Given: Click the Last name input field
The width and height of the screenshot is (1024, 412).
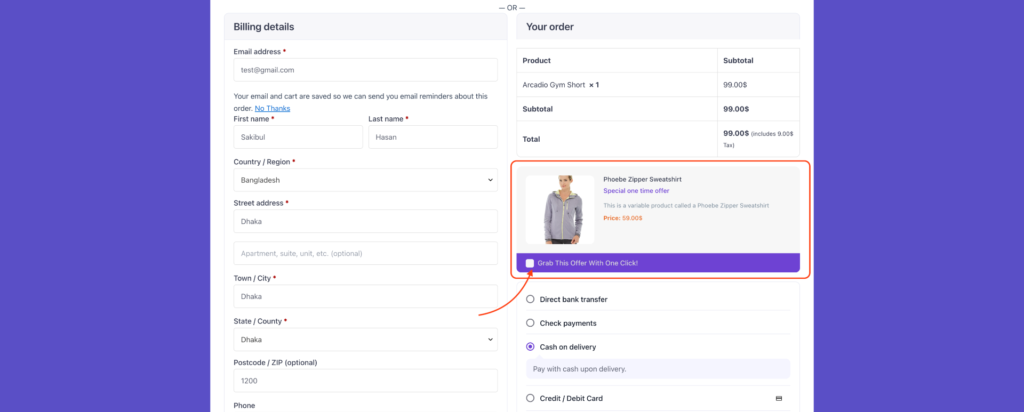Looking at the screenshot, I should (432, 137).
